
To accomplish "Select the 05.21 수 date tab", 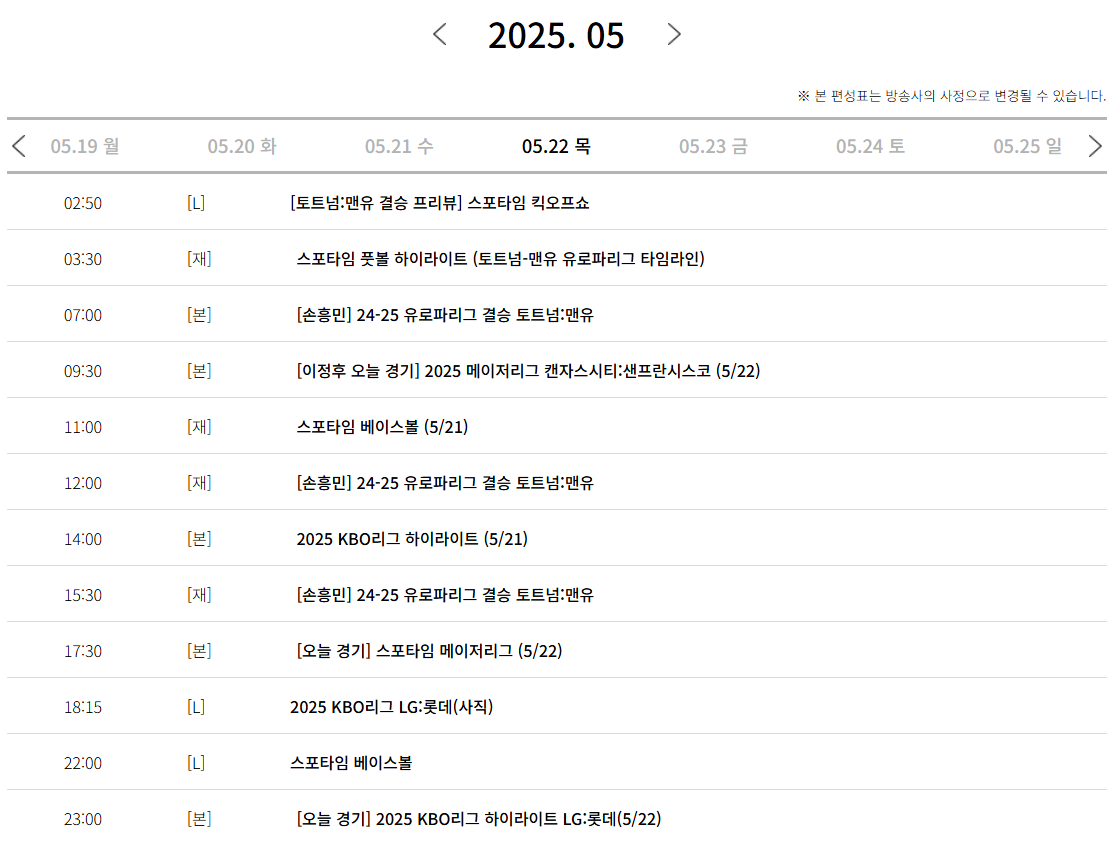I will pyautogui.click(x=399, y=146).
